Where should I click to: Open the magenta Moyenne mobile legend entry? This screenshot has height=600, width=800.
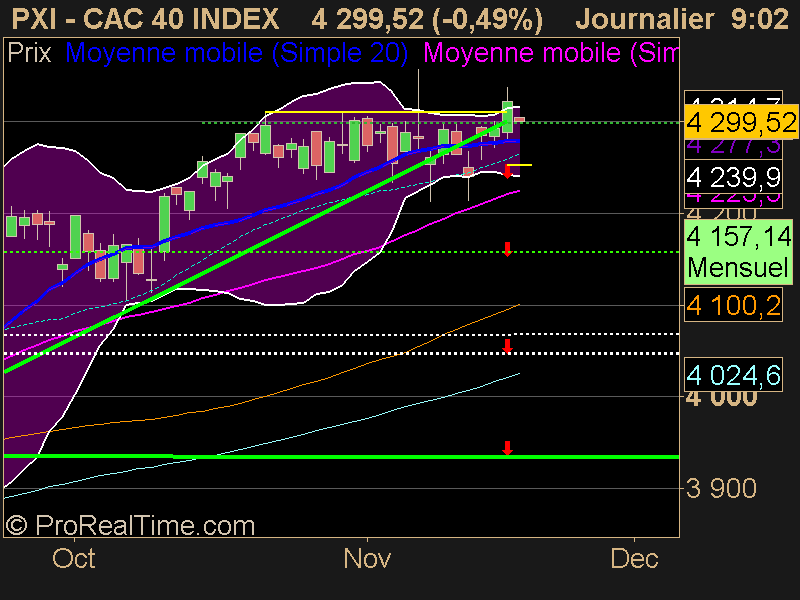[x=551, y=53]
